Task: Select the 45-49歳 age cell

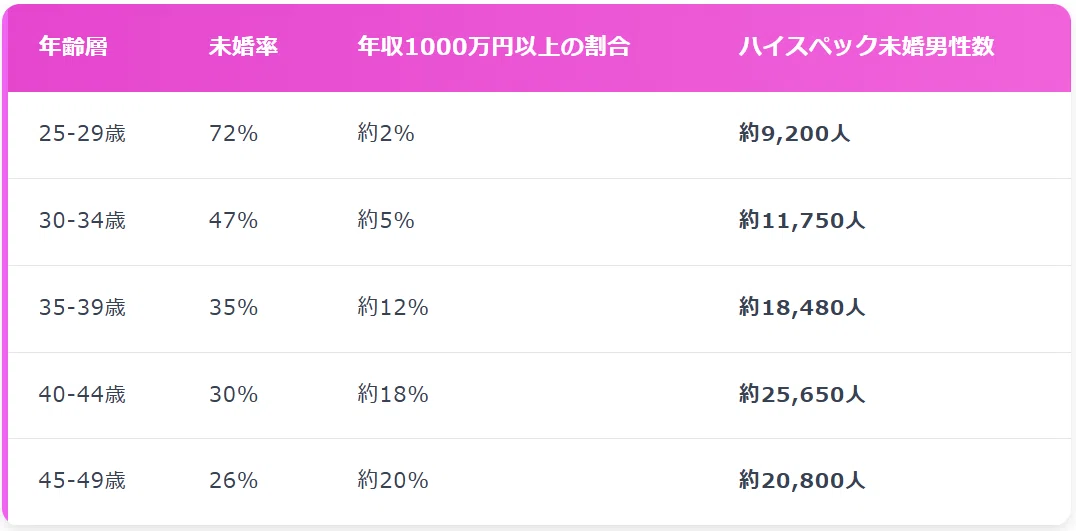Action: click(82, 481)
